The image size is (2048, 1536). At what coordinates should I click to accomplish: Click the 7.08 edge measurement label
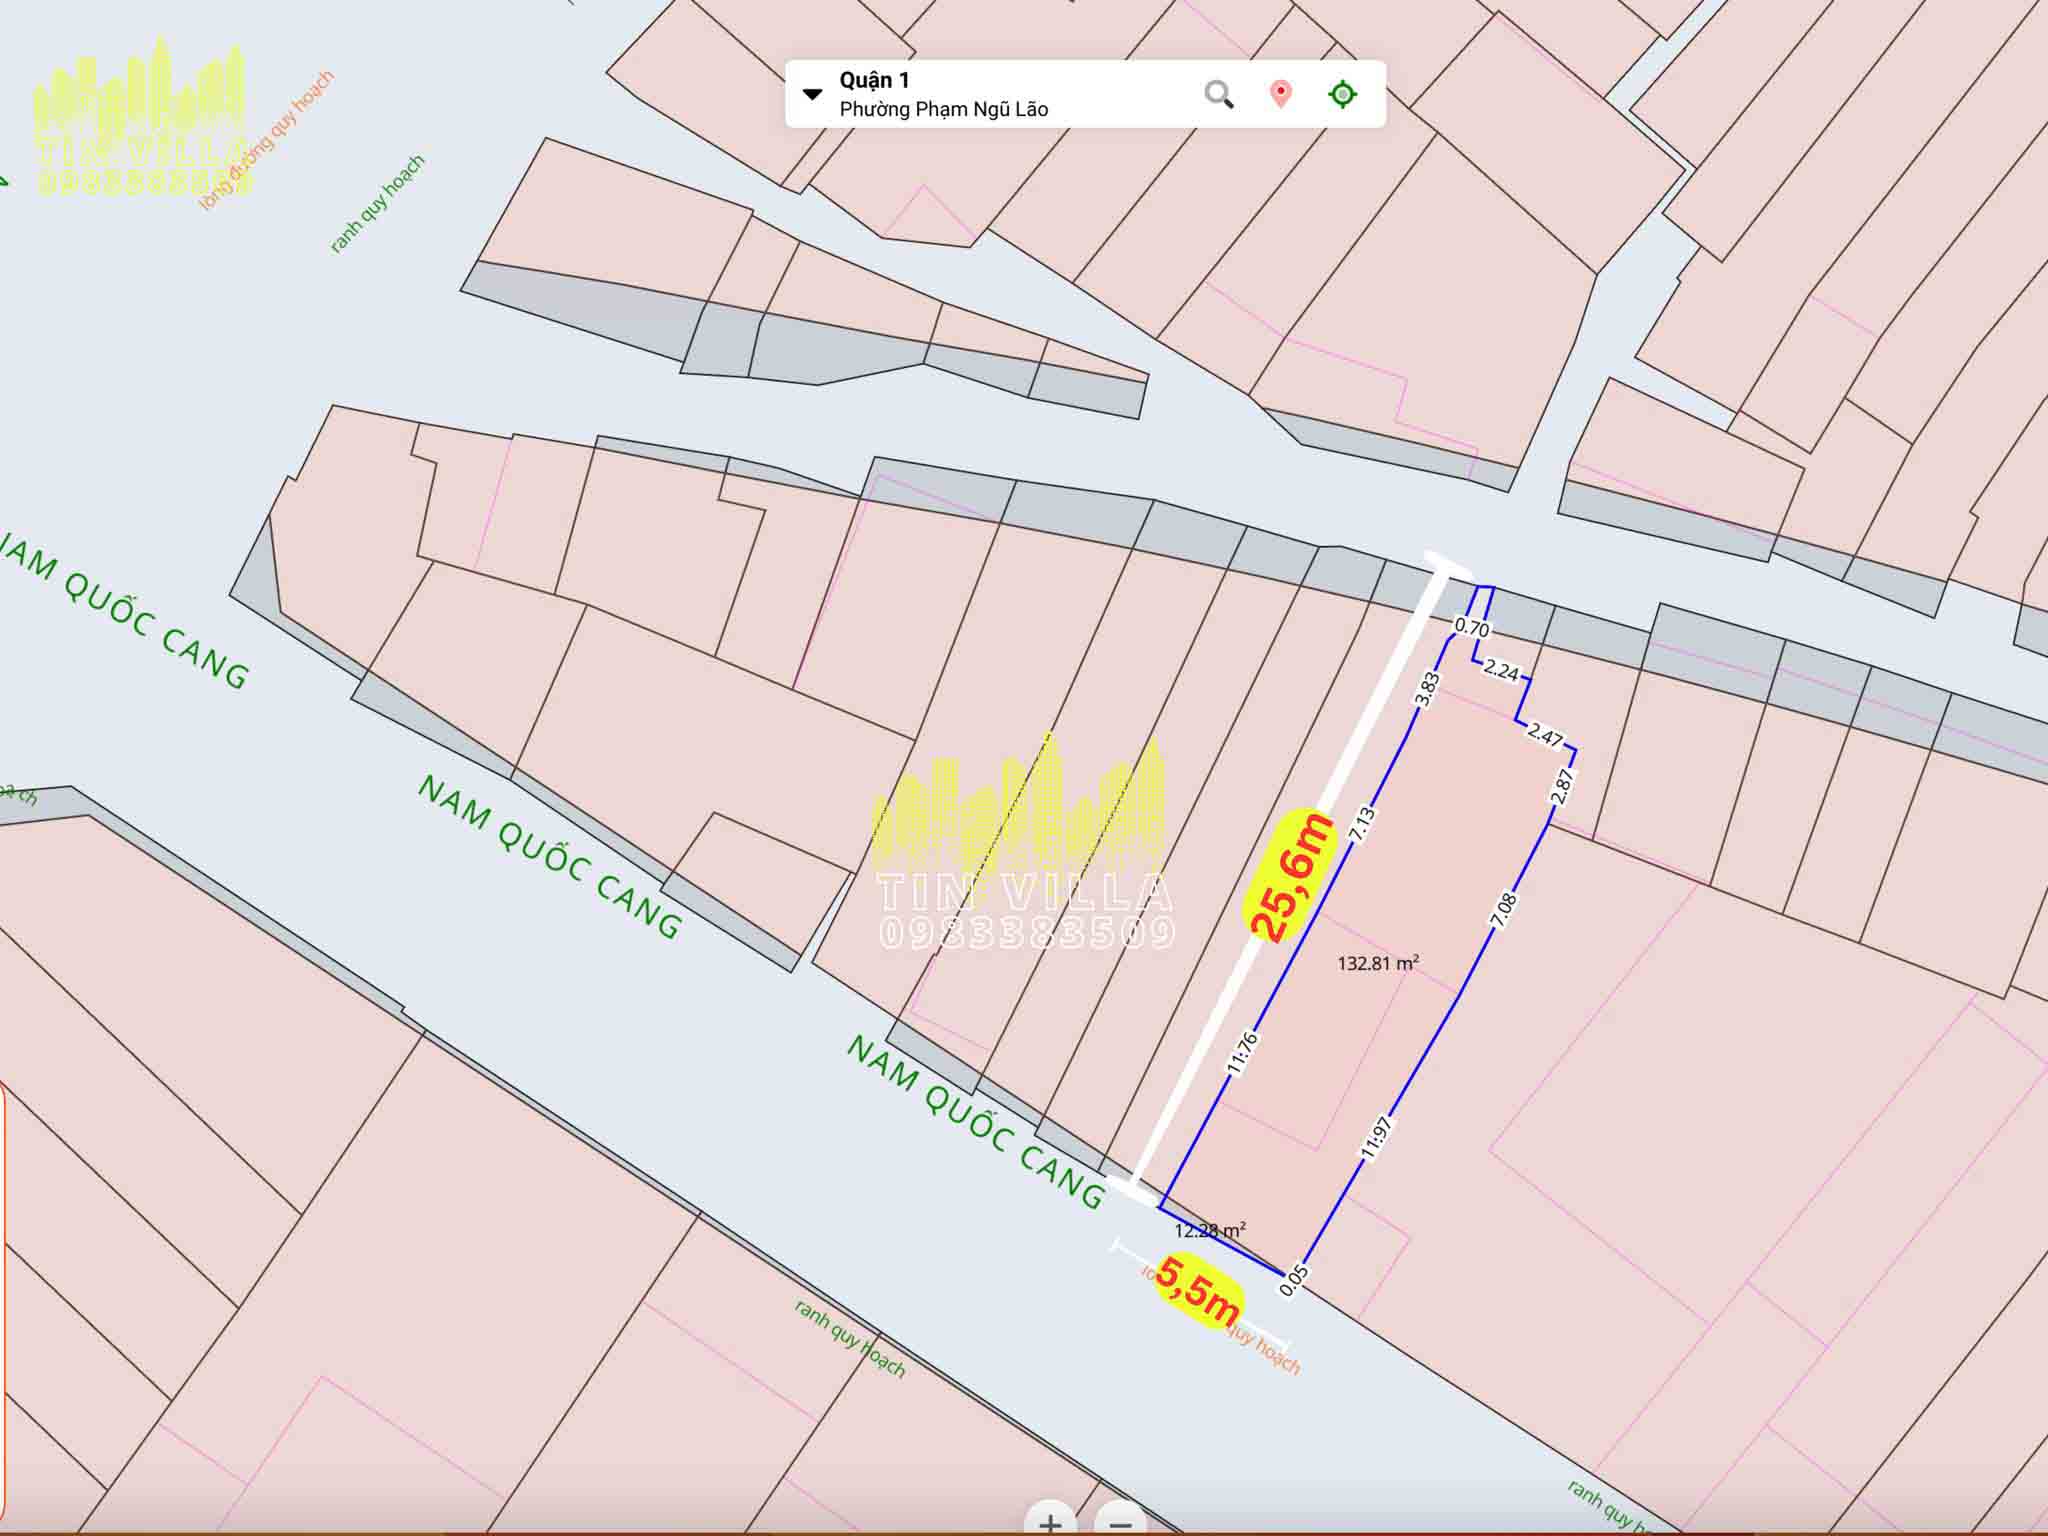tap(1504, 910)
